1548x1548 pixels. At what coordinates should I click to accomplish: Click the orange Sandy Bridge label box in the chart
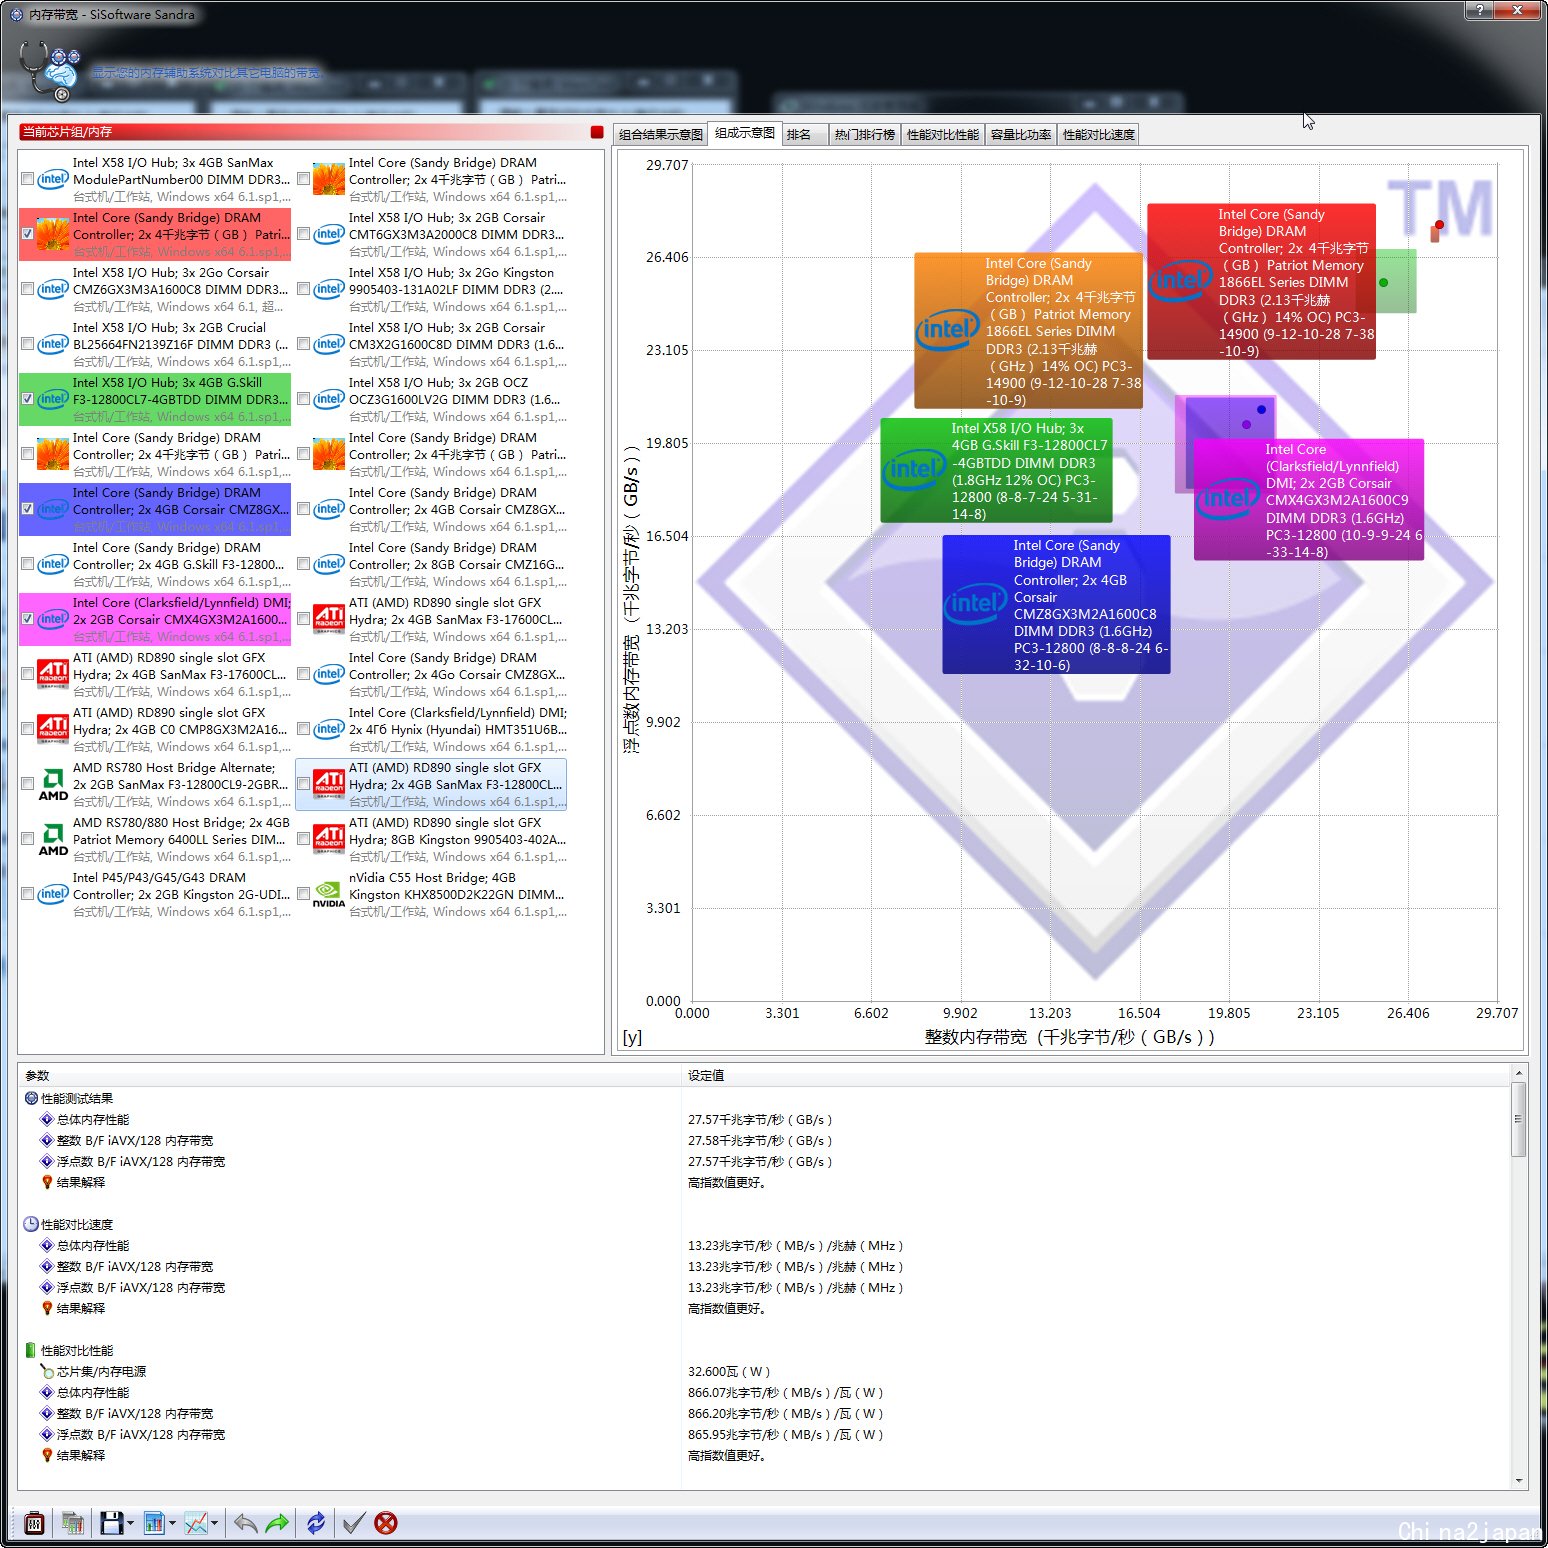[x=1028, y=331]
